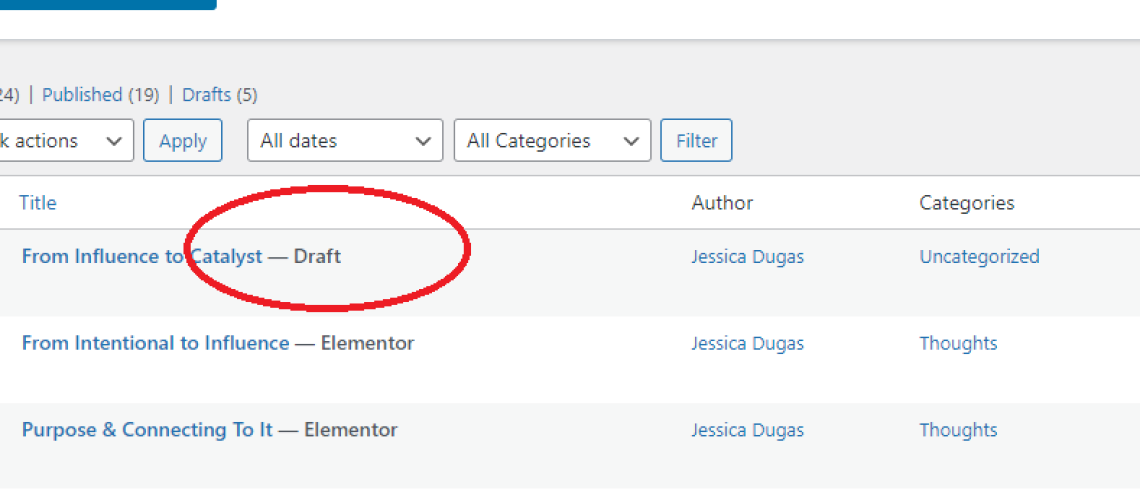Click the Filter button
1140x500 pixels.
point(697,140)
